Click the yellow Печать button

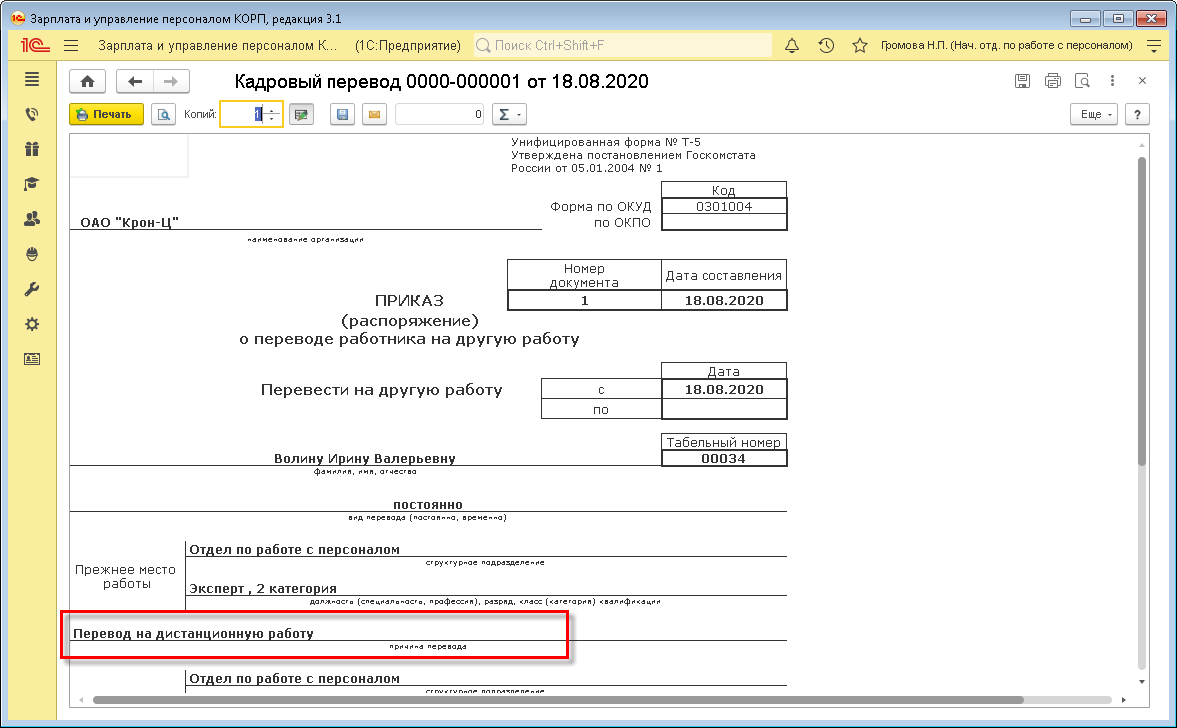(107, 114)
